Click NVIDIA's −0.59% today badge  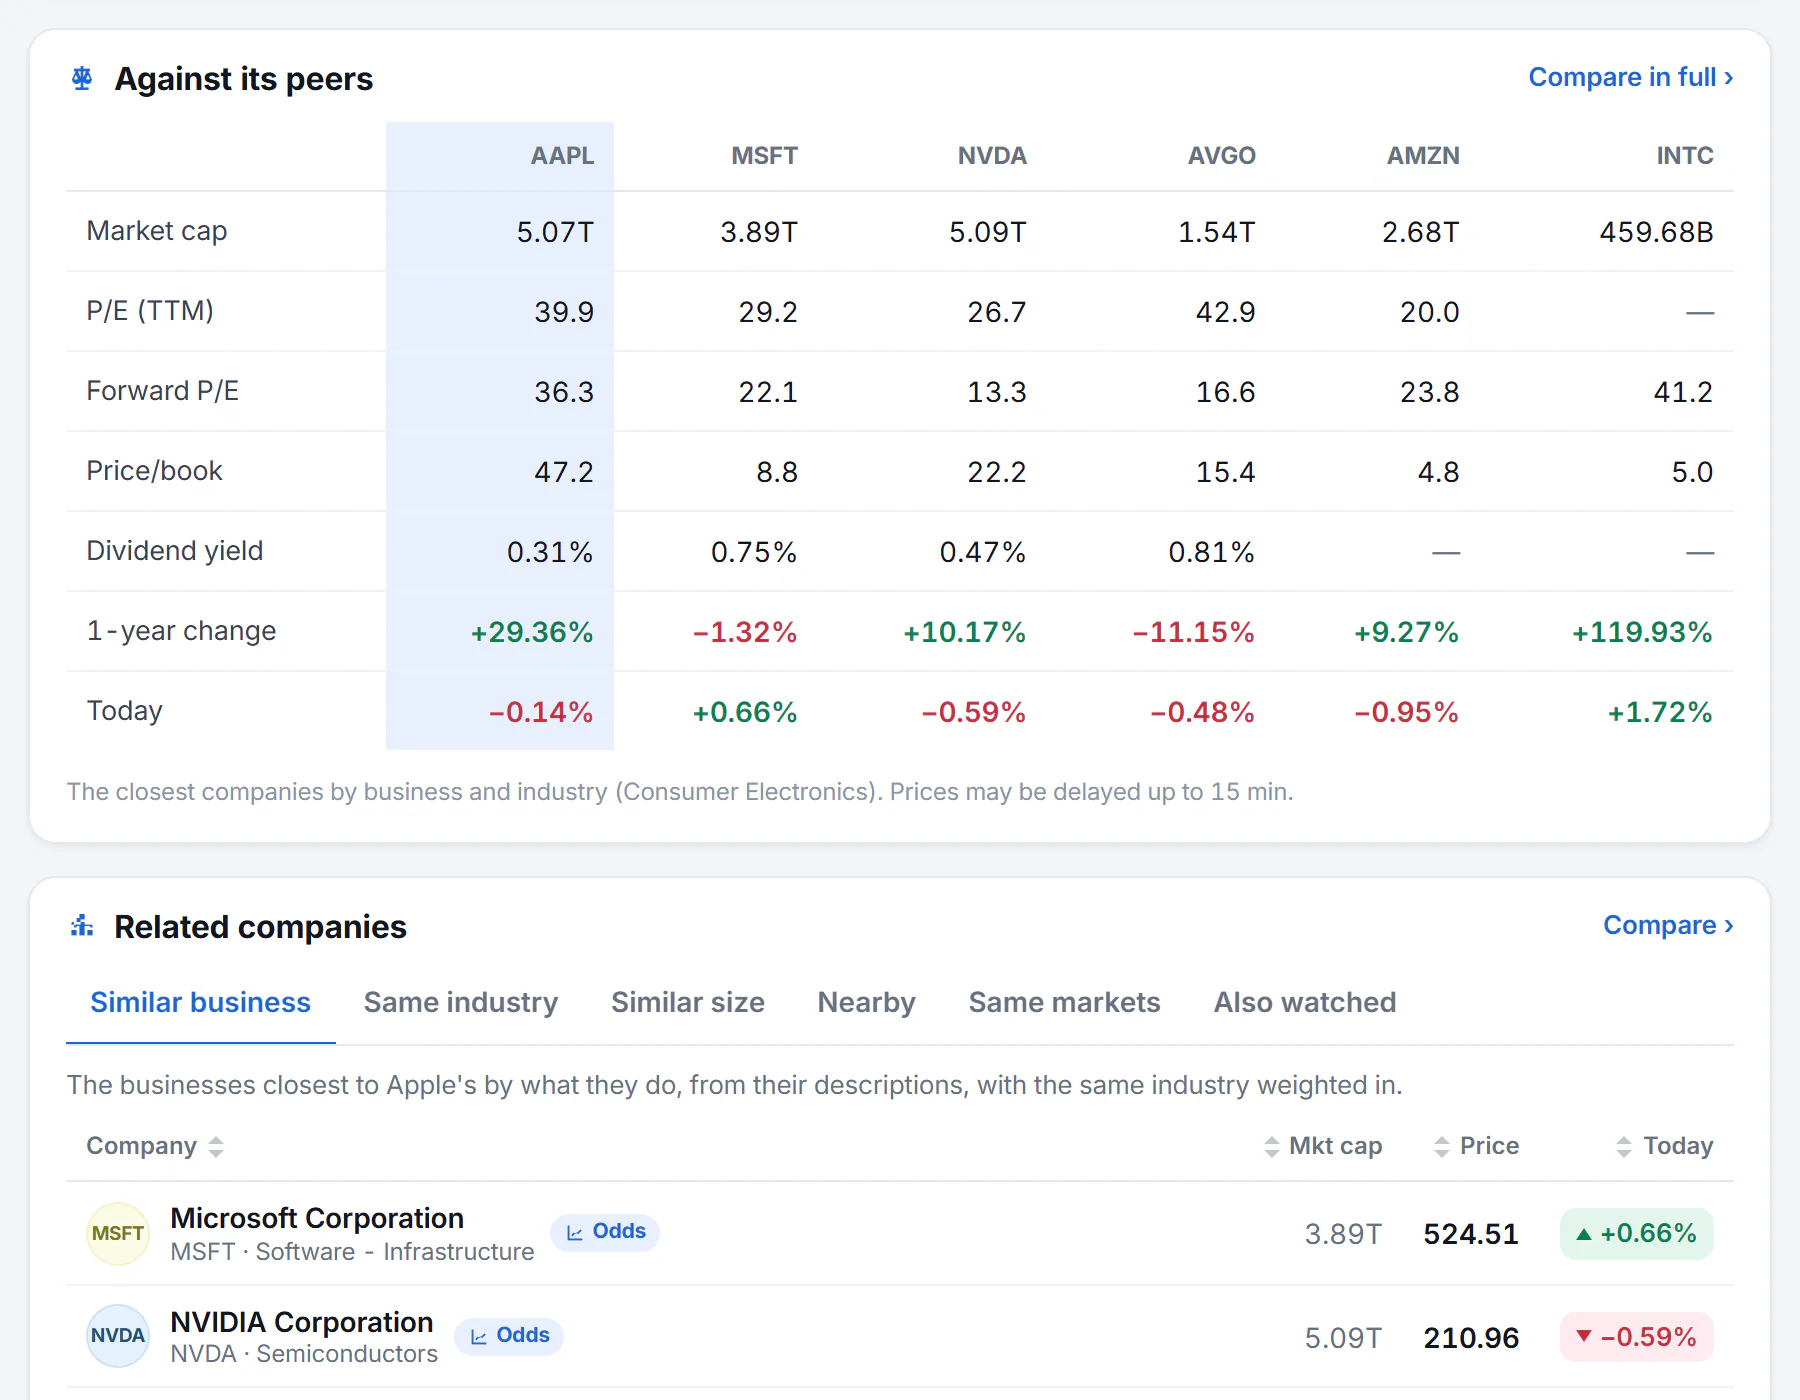[1637, 1337]
